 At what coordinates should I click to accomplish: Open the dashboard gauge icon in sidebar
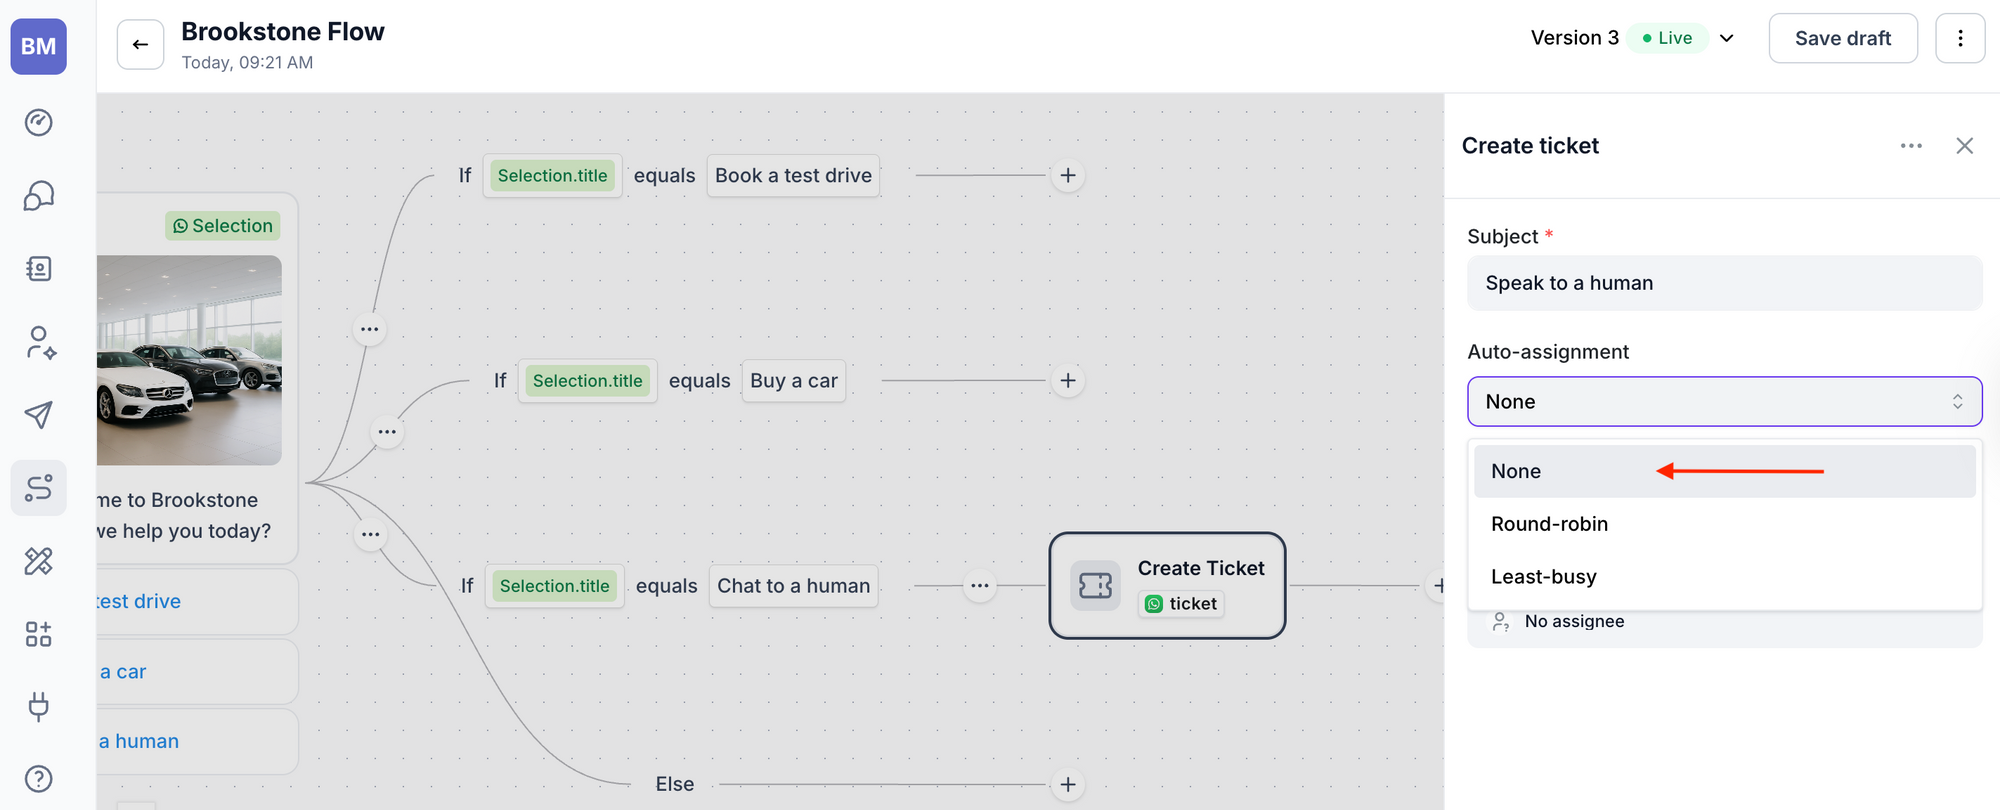coord(38,122)
